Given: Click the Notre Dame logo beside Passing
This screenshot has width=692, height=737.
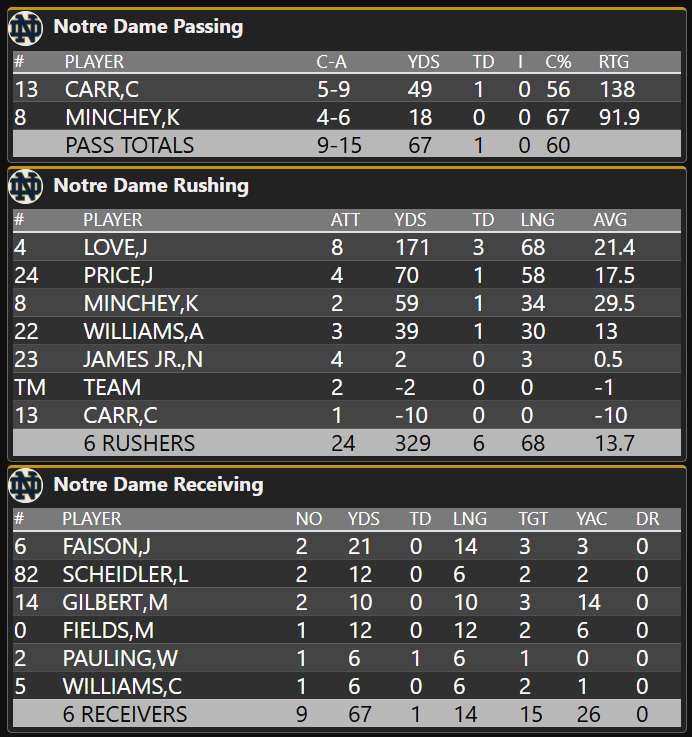Looking at the screenshot, I should click(x=25, y=27).
